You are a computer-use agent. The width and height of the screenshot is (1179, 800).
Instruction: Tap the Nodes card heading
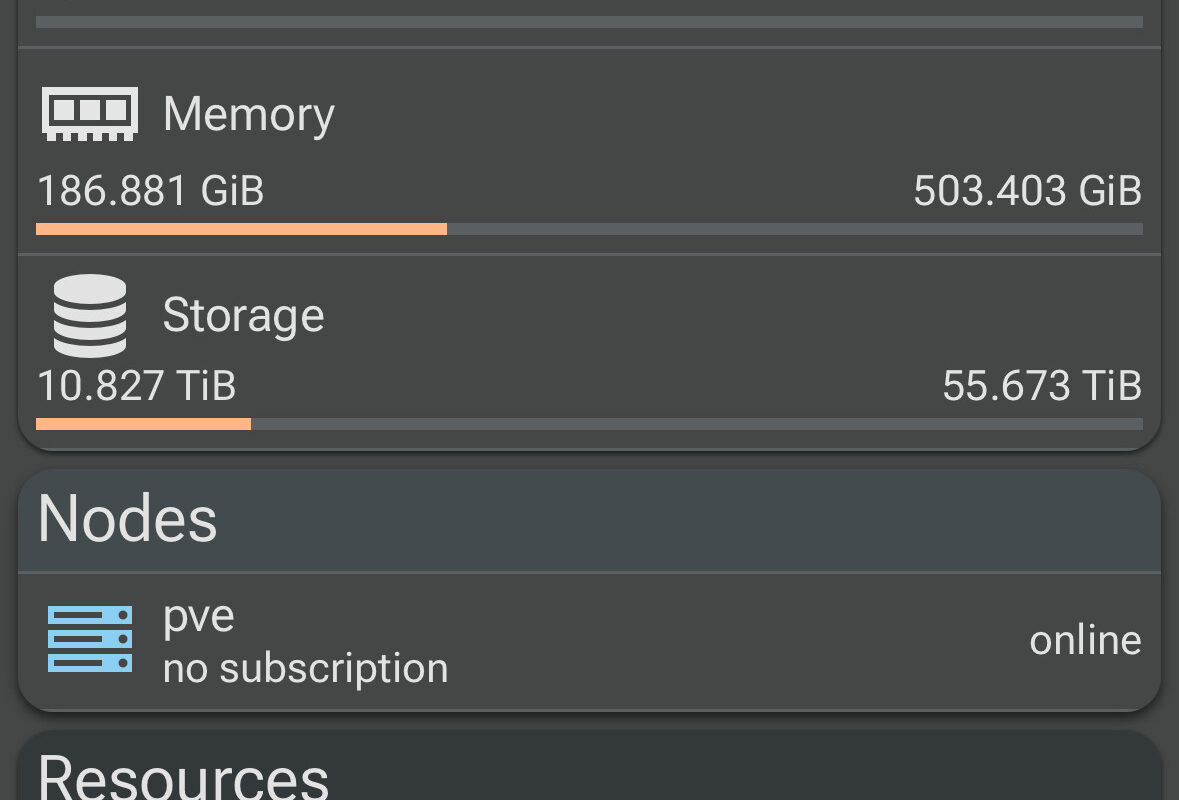coord(128,519)
